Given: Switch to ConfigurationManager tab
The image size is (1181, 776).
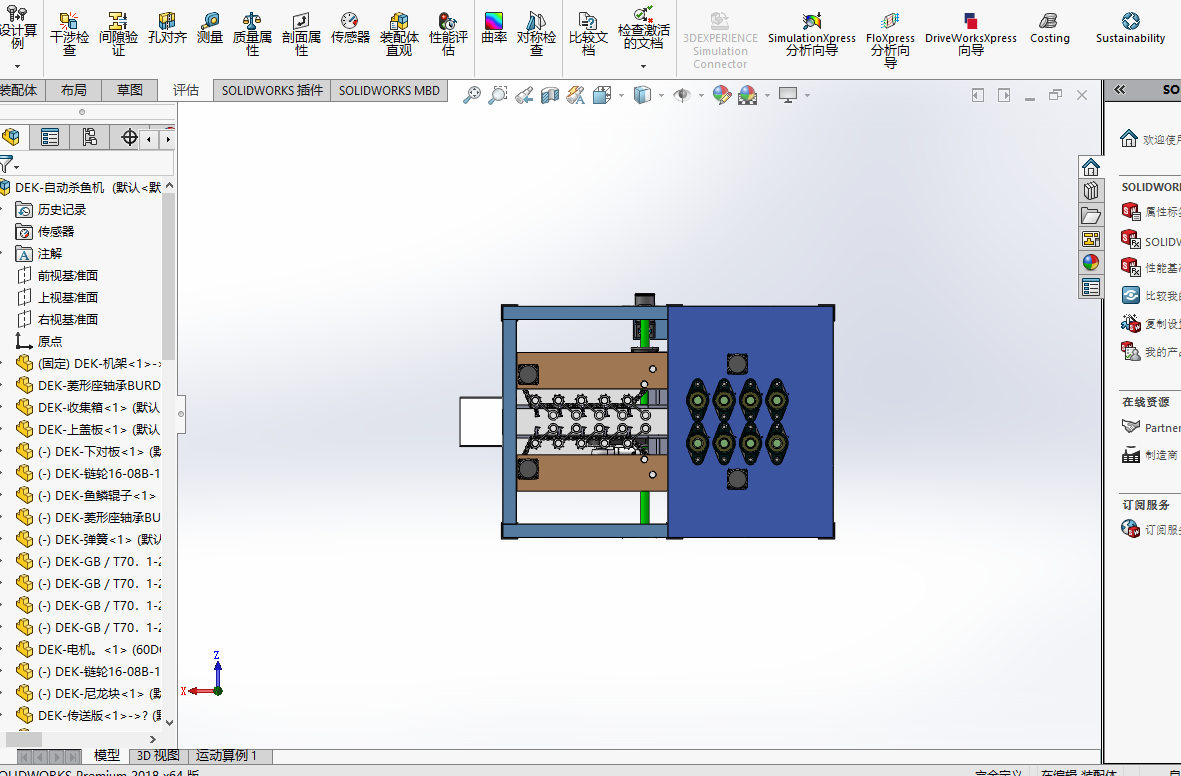Looking at the screenshot, I should pos(90,137).
